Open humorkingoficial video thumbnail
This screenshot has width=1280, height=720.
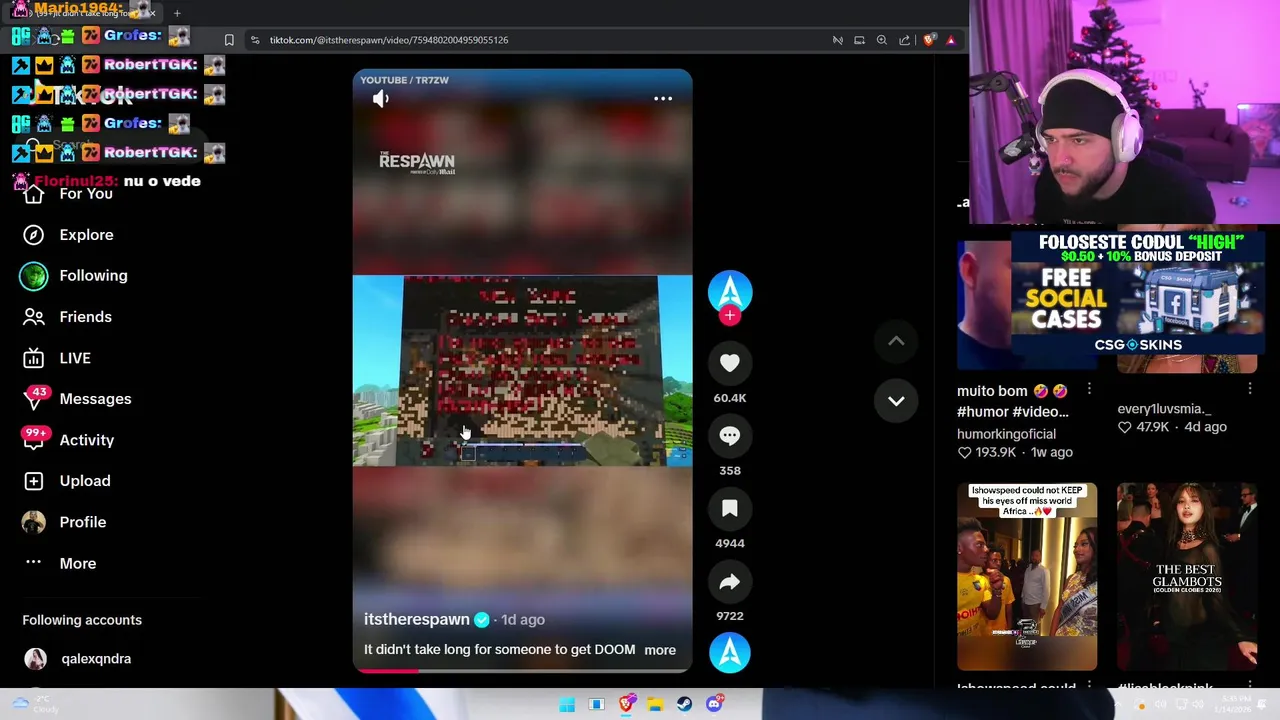coord(984,305)
